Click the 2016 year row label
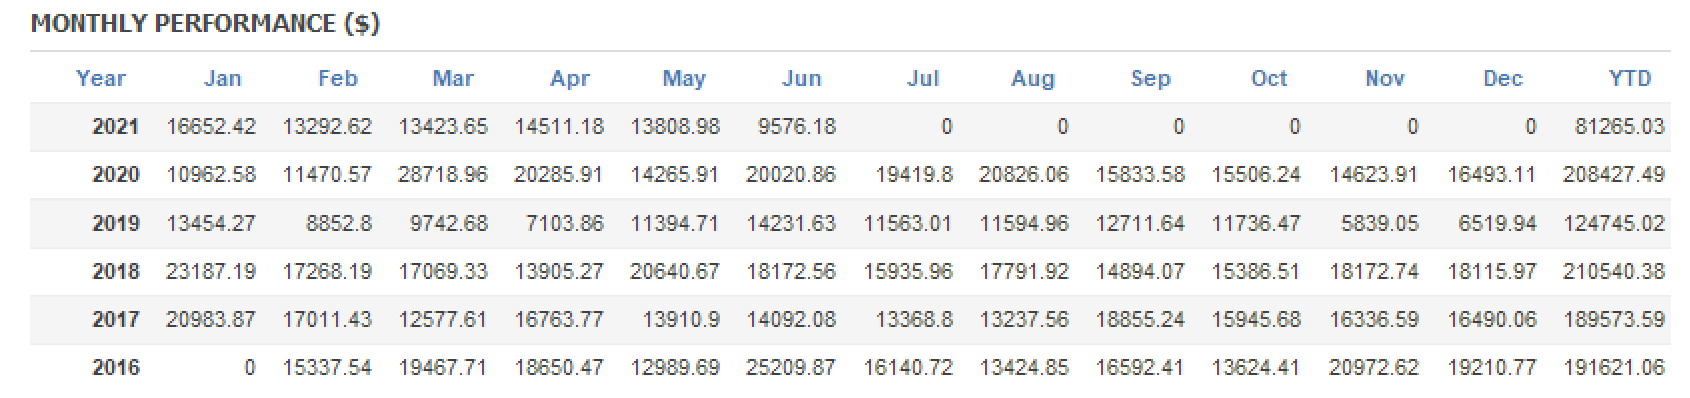The height and width of the screenshot is (398, 1690). pos(115,367)
